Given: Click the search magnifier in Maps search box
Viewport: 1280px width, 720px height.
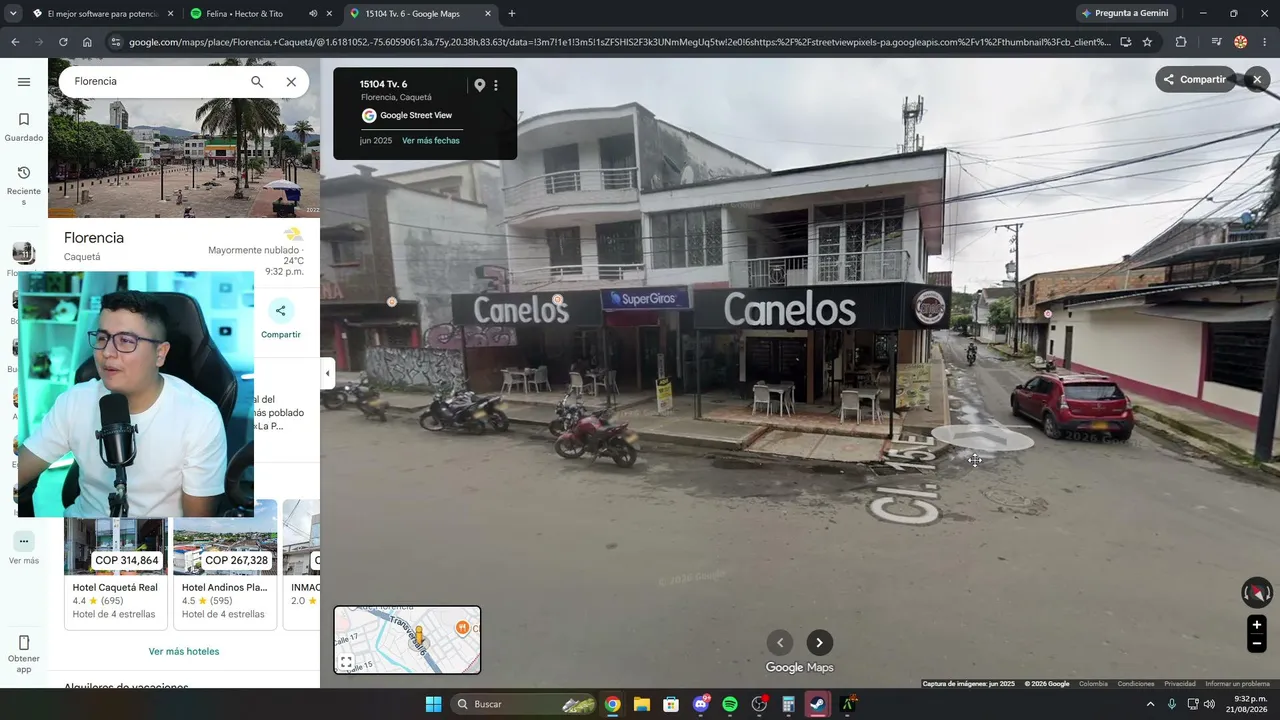Looking at the screenshot, I should pos(257,82).
